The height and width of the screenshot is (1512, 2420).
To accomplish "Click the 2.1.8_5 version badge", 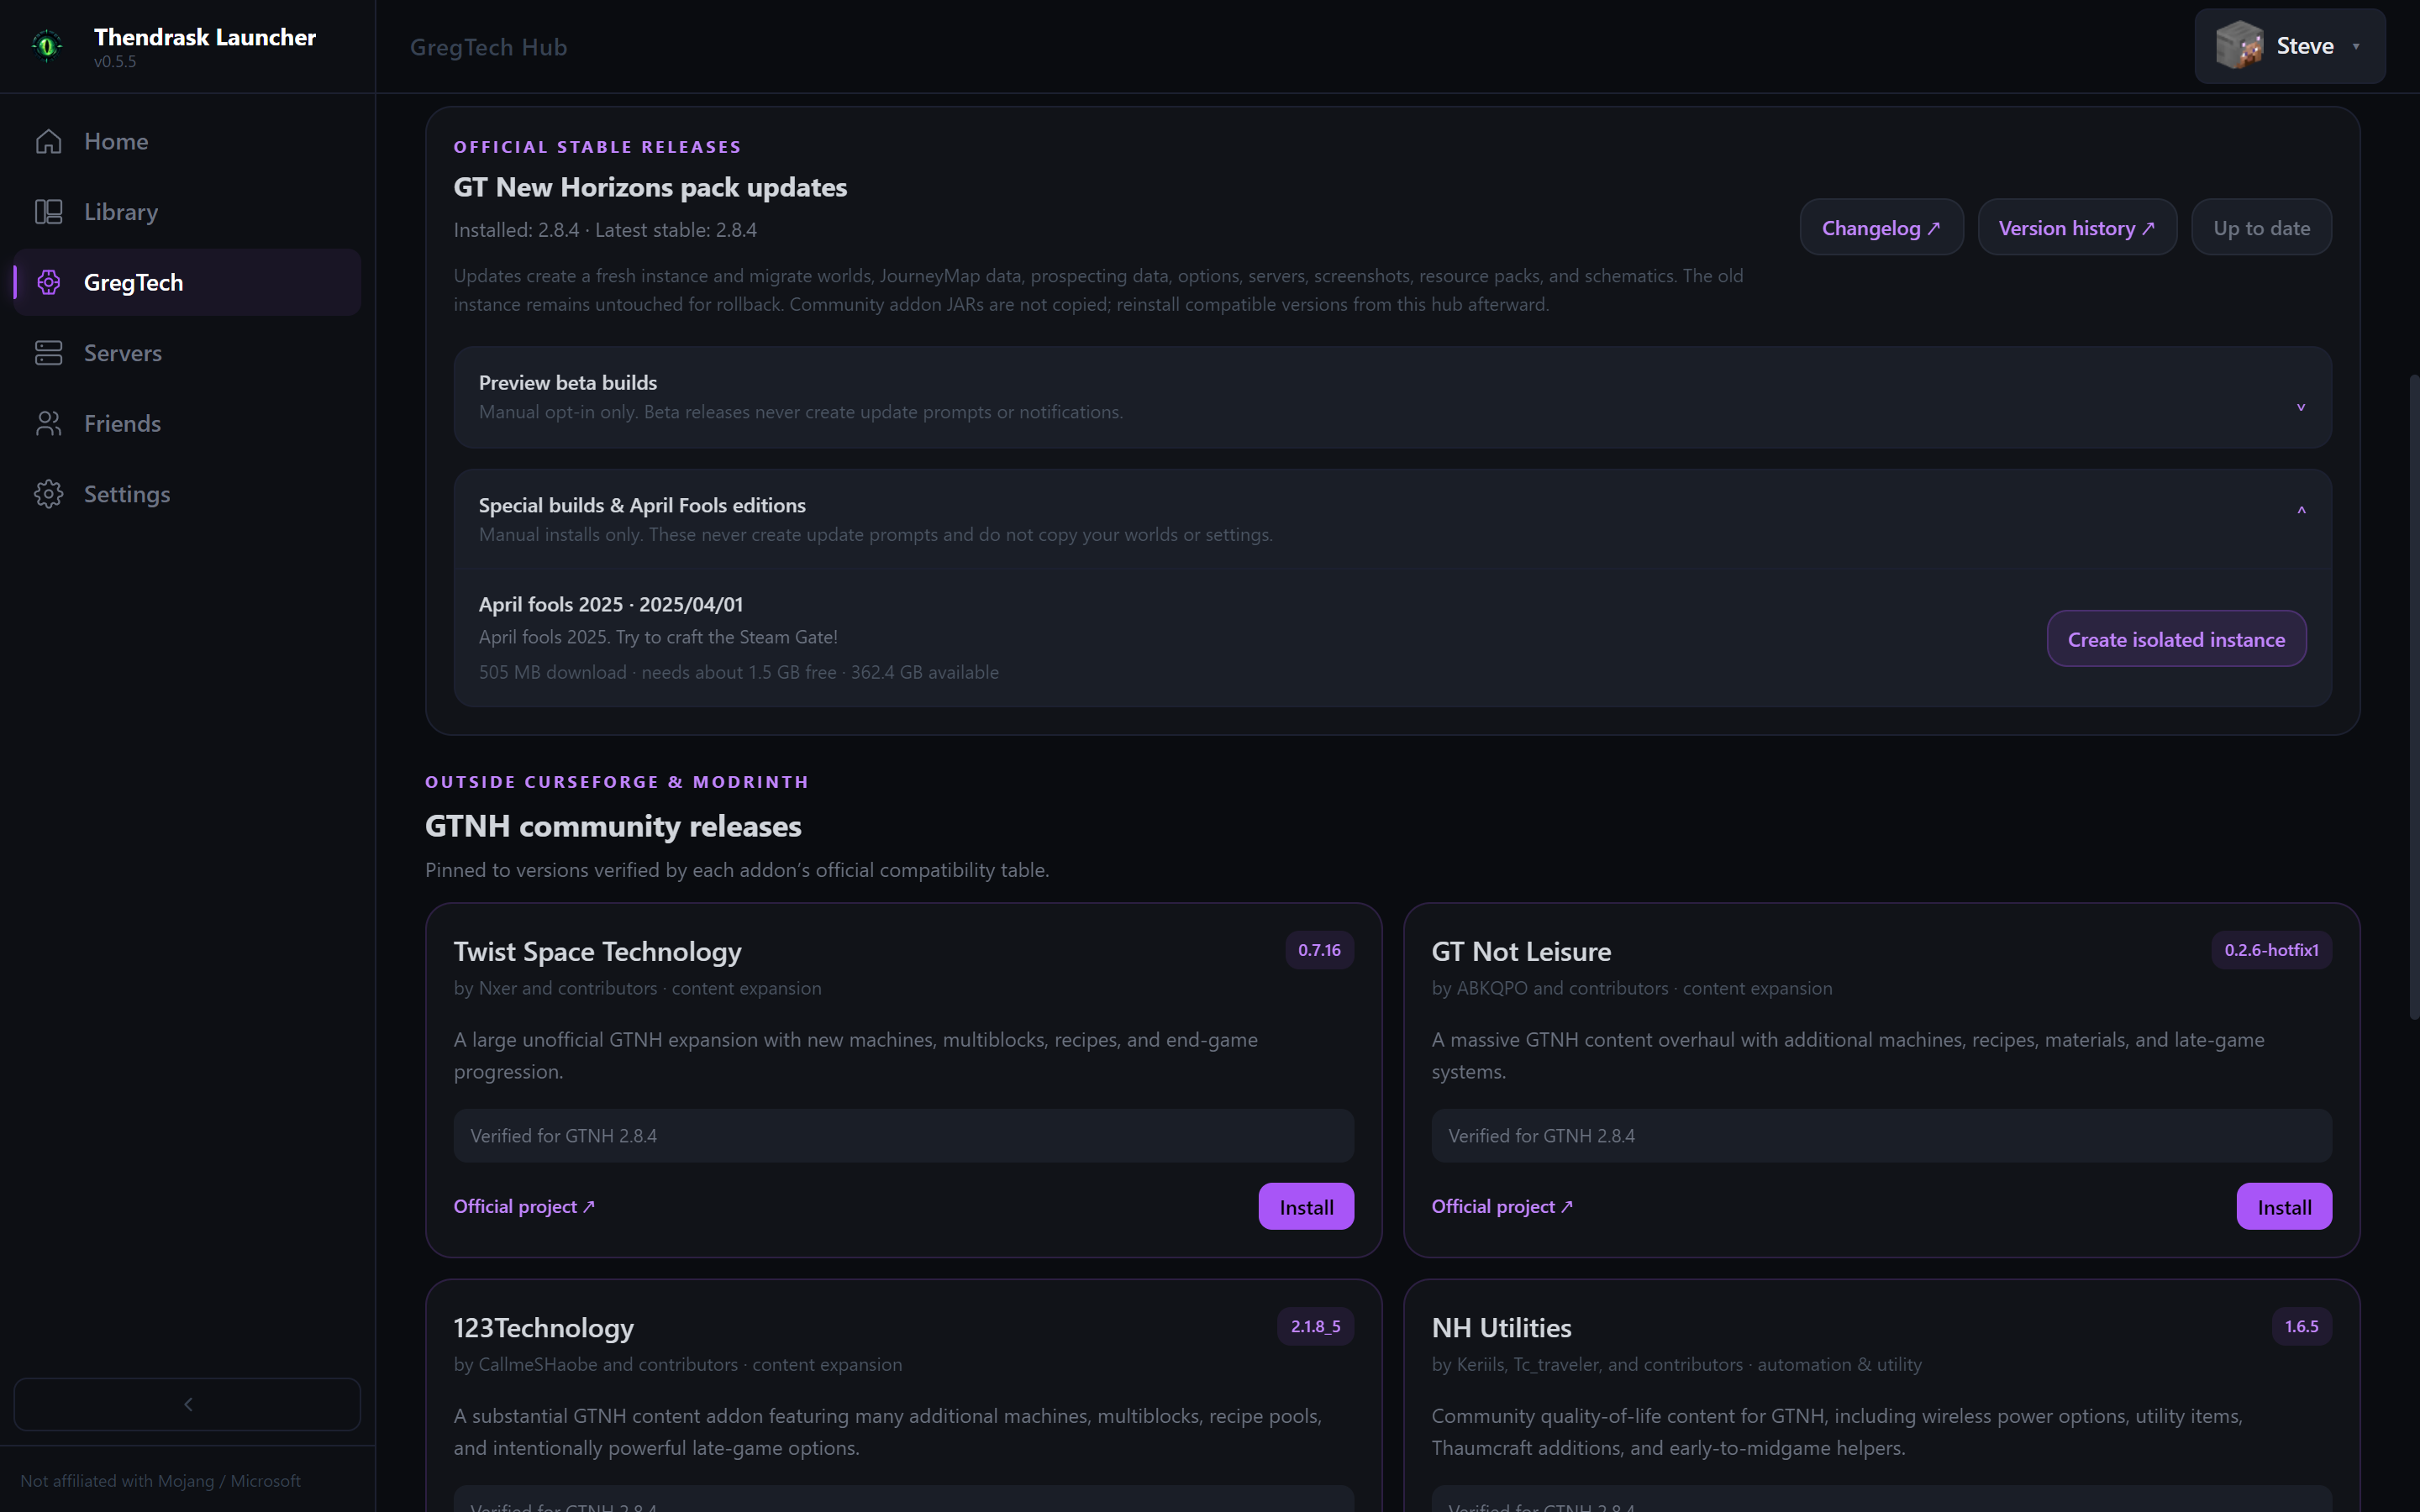I will tap(1315, 1326).
